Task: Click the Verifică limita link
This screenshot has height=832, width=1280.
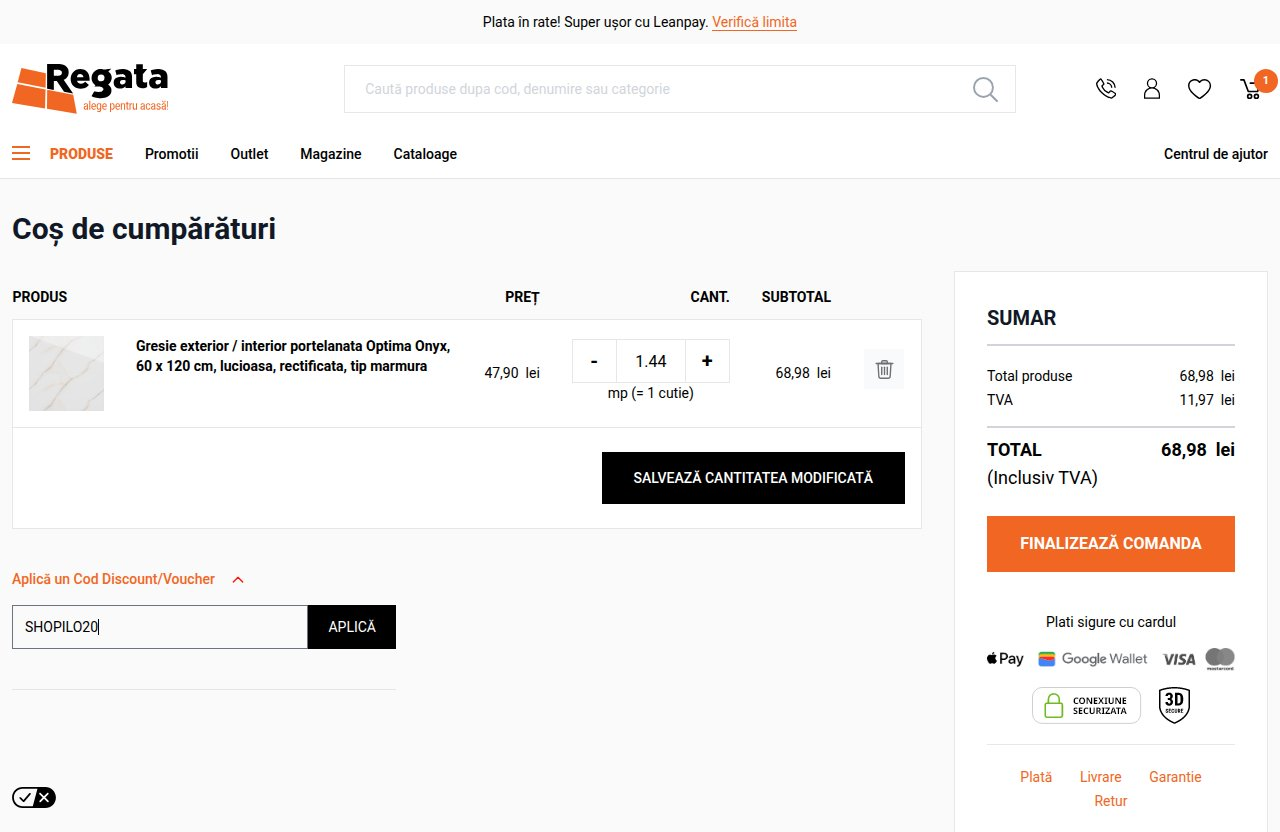Action: pos(754,22)
